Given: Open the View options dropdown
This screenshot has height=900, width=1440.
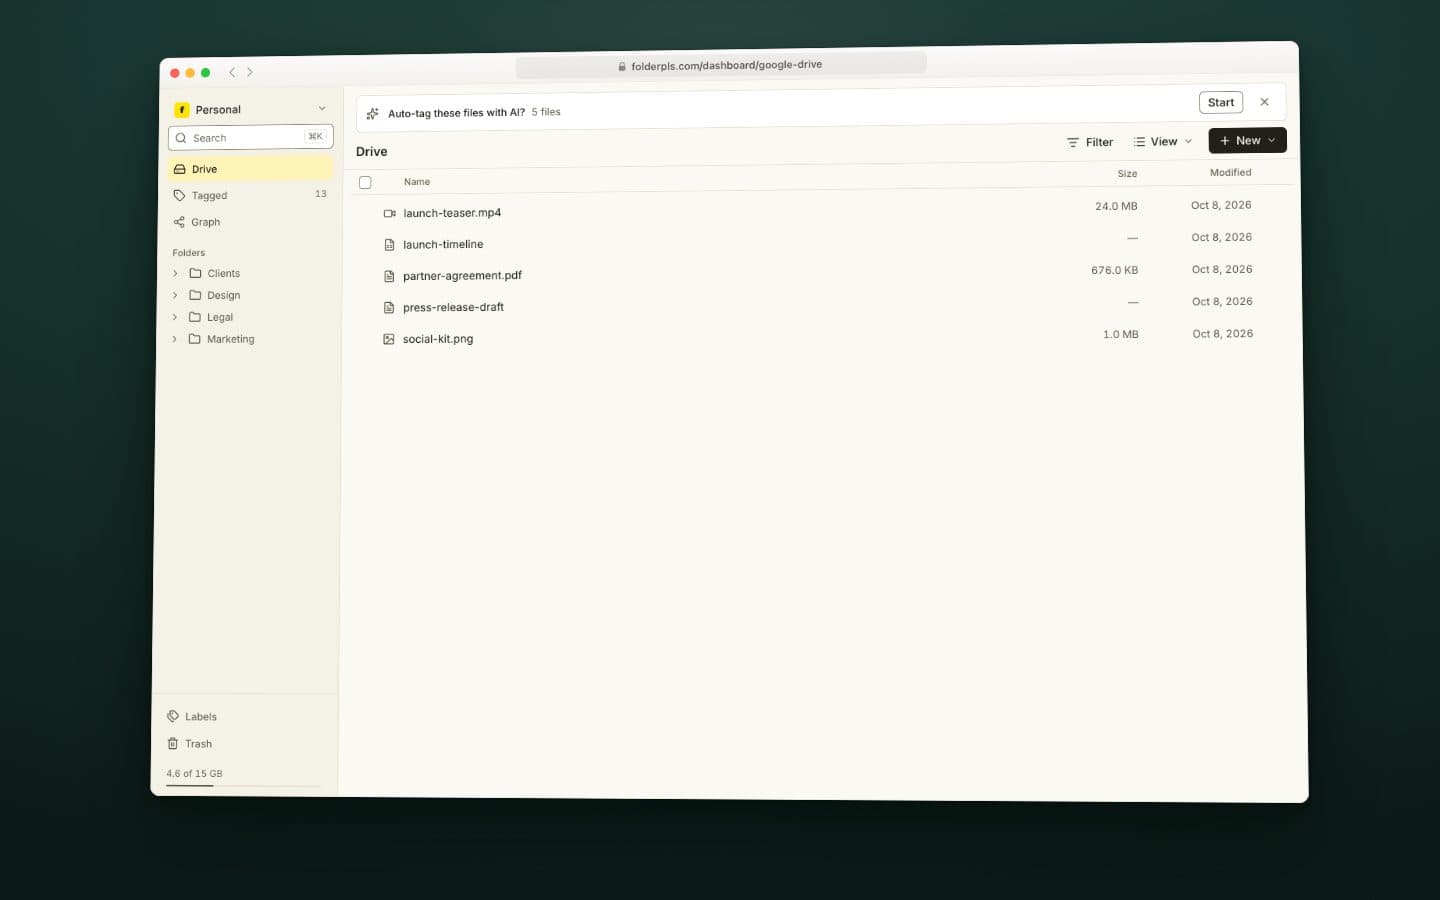Looking at the screenshot, I should 1162,141.
